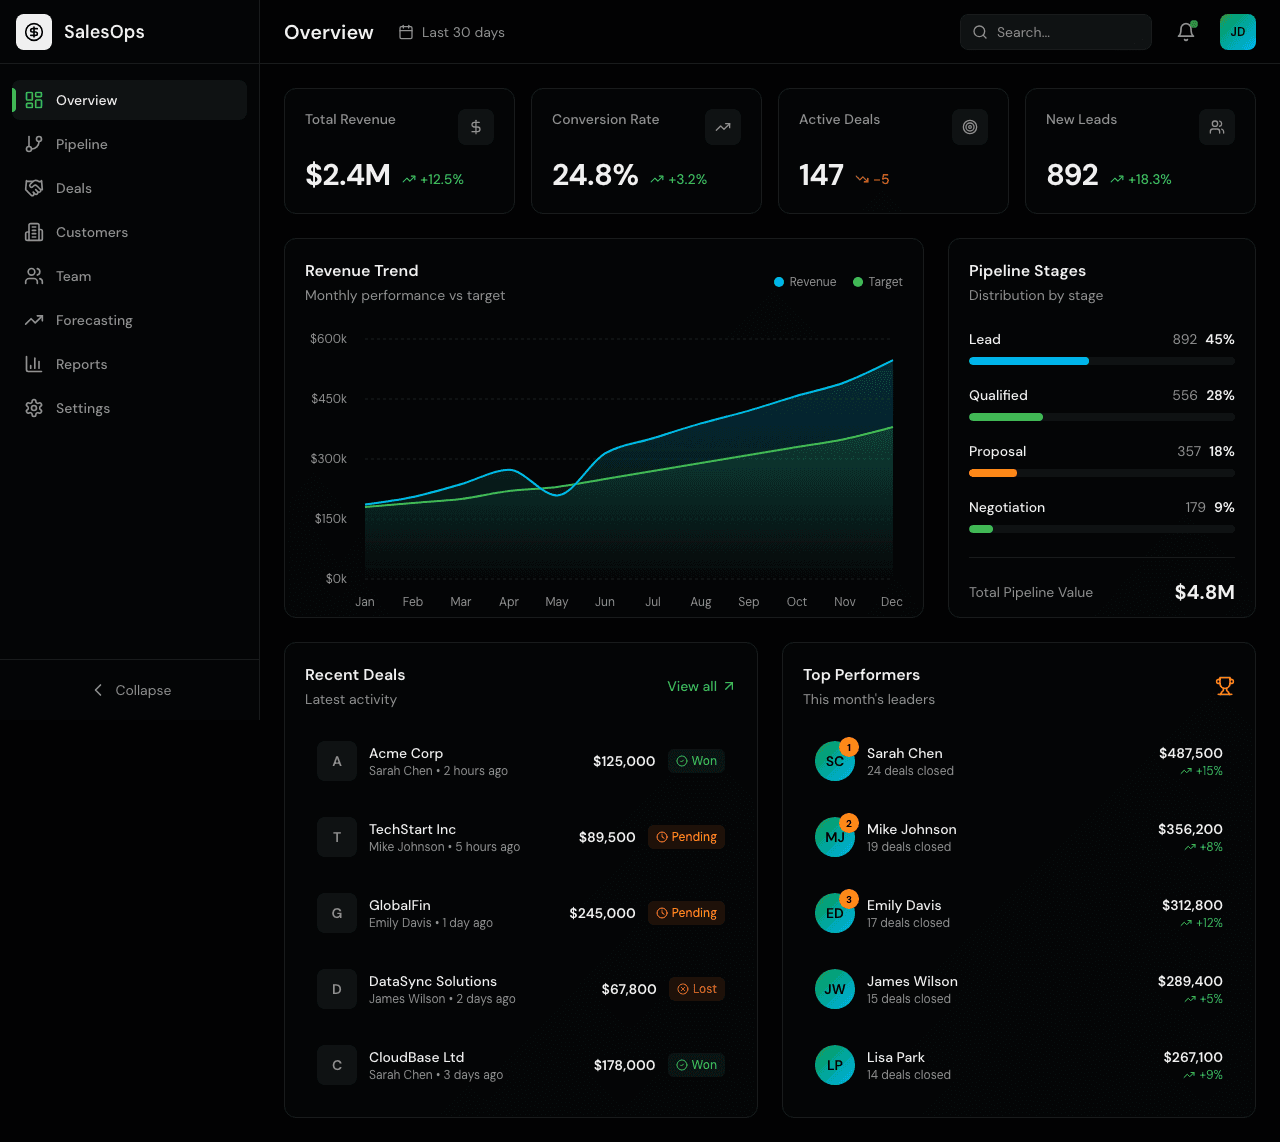Open the Last 30 days date selector
Screen dimensions: 1280x1142
coord(451,31)
